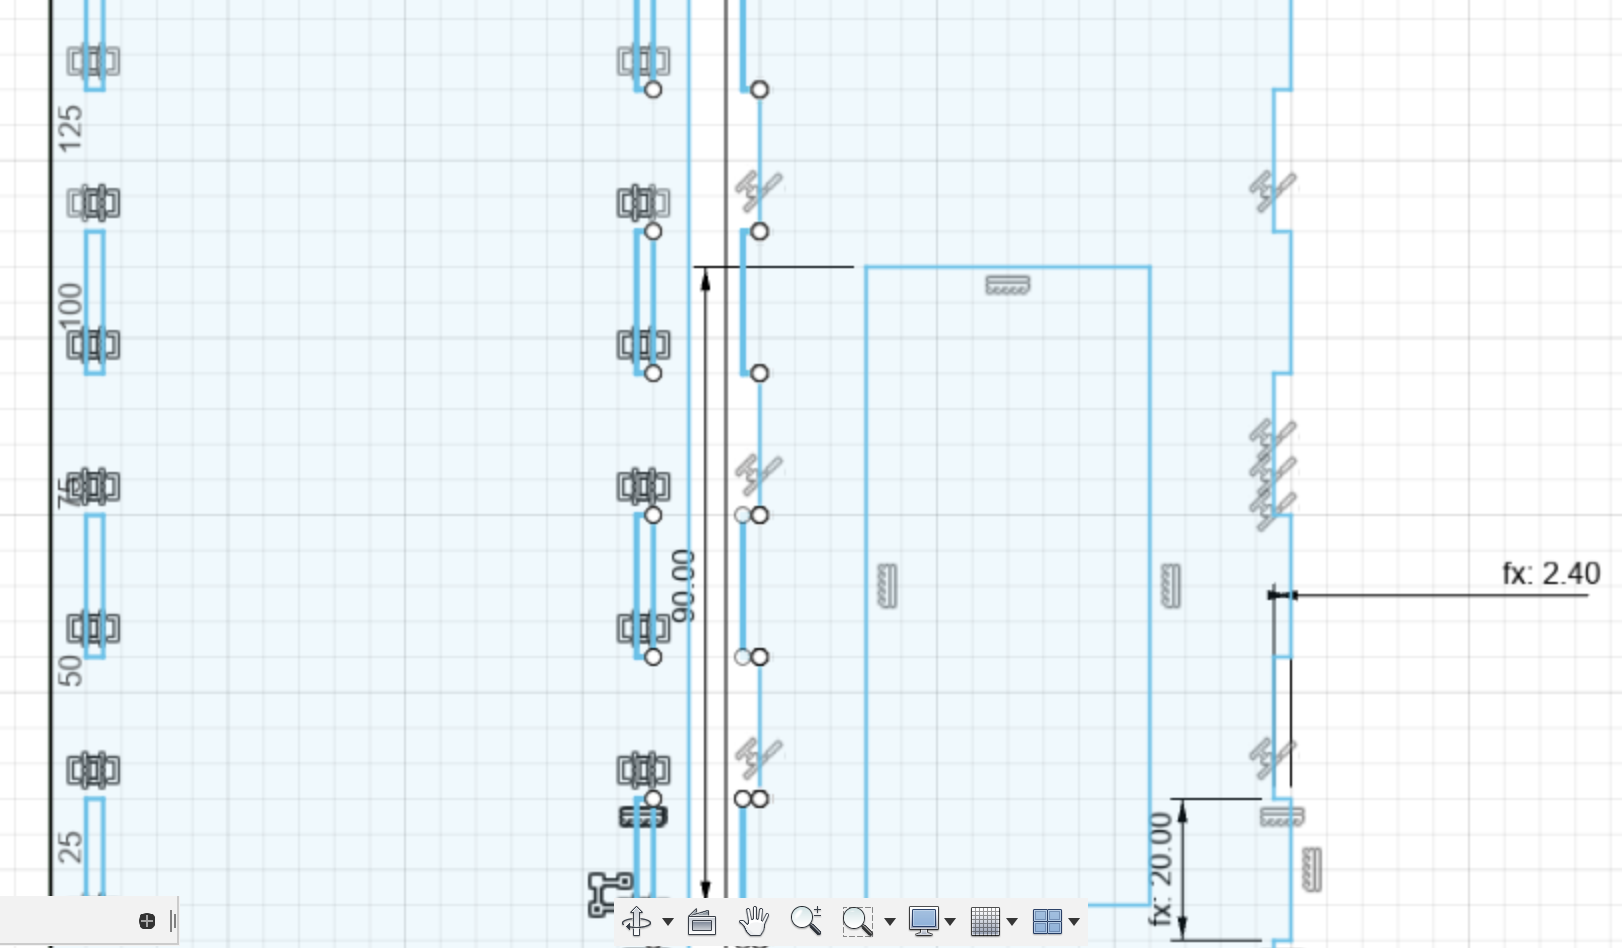
Task: Click horizontal constraint glyph above fx: 20.00 dimension
Action: tap(1282, 817)
